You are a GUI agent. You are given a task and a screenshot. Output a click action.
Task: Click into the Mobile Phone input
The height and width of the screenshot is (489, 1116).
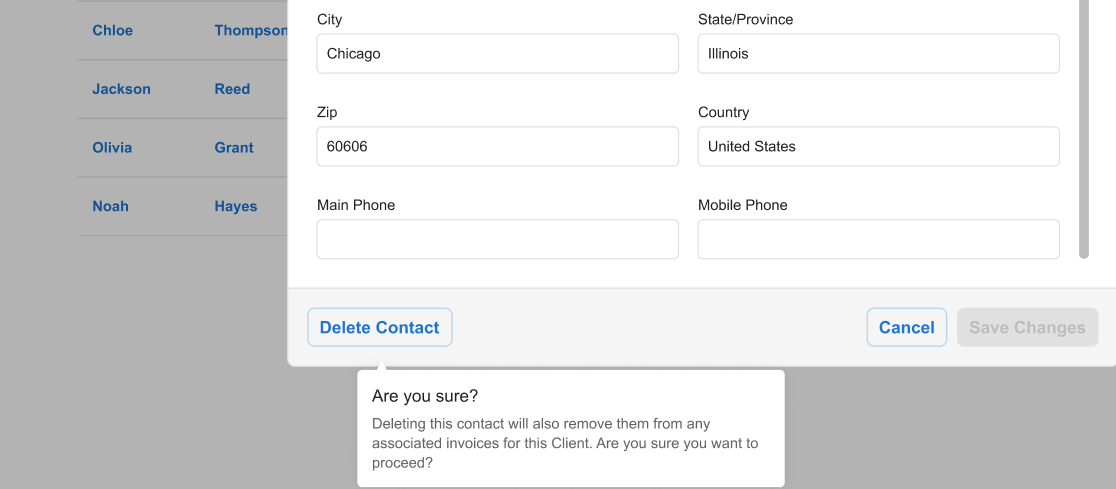point(878,240)
